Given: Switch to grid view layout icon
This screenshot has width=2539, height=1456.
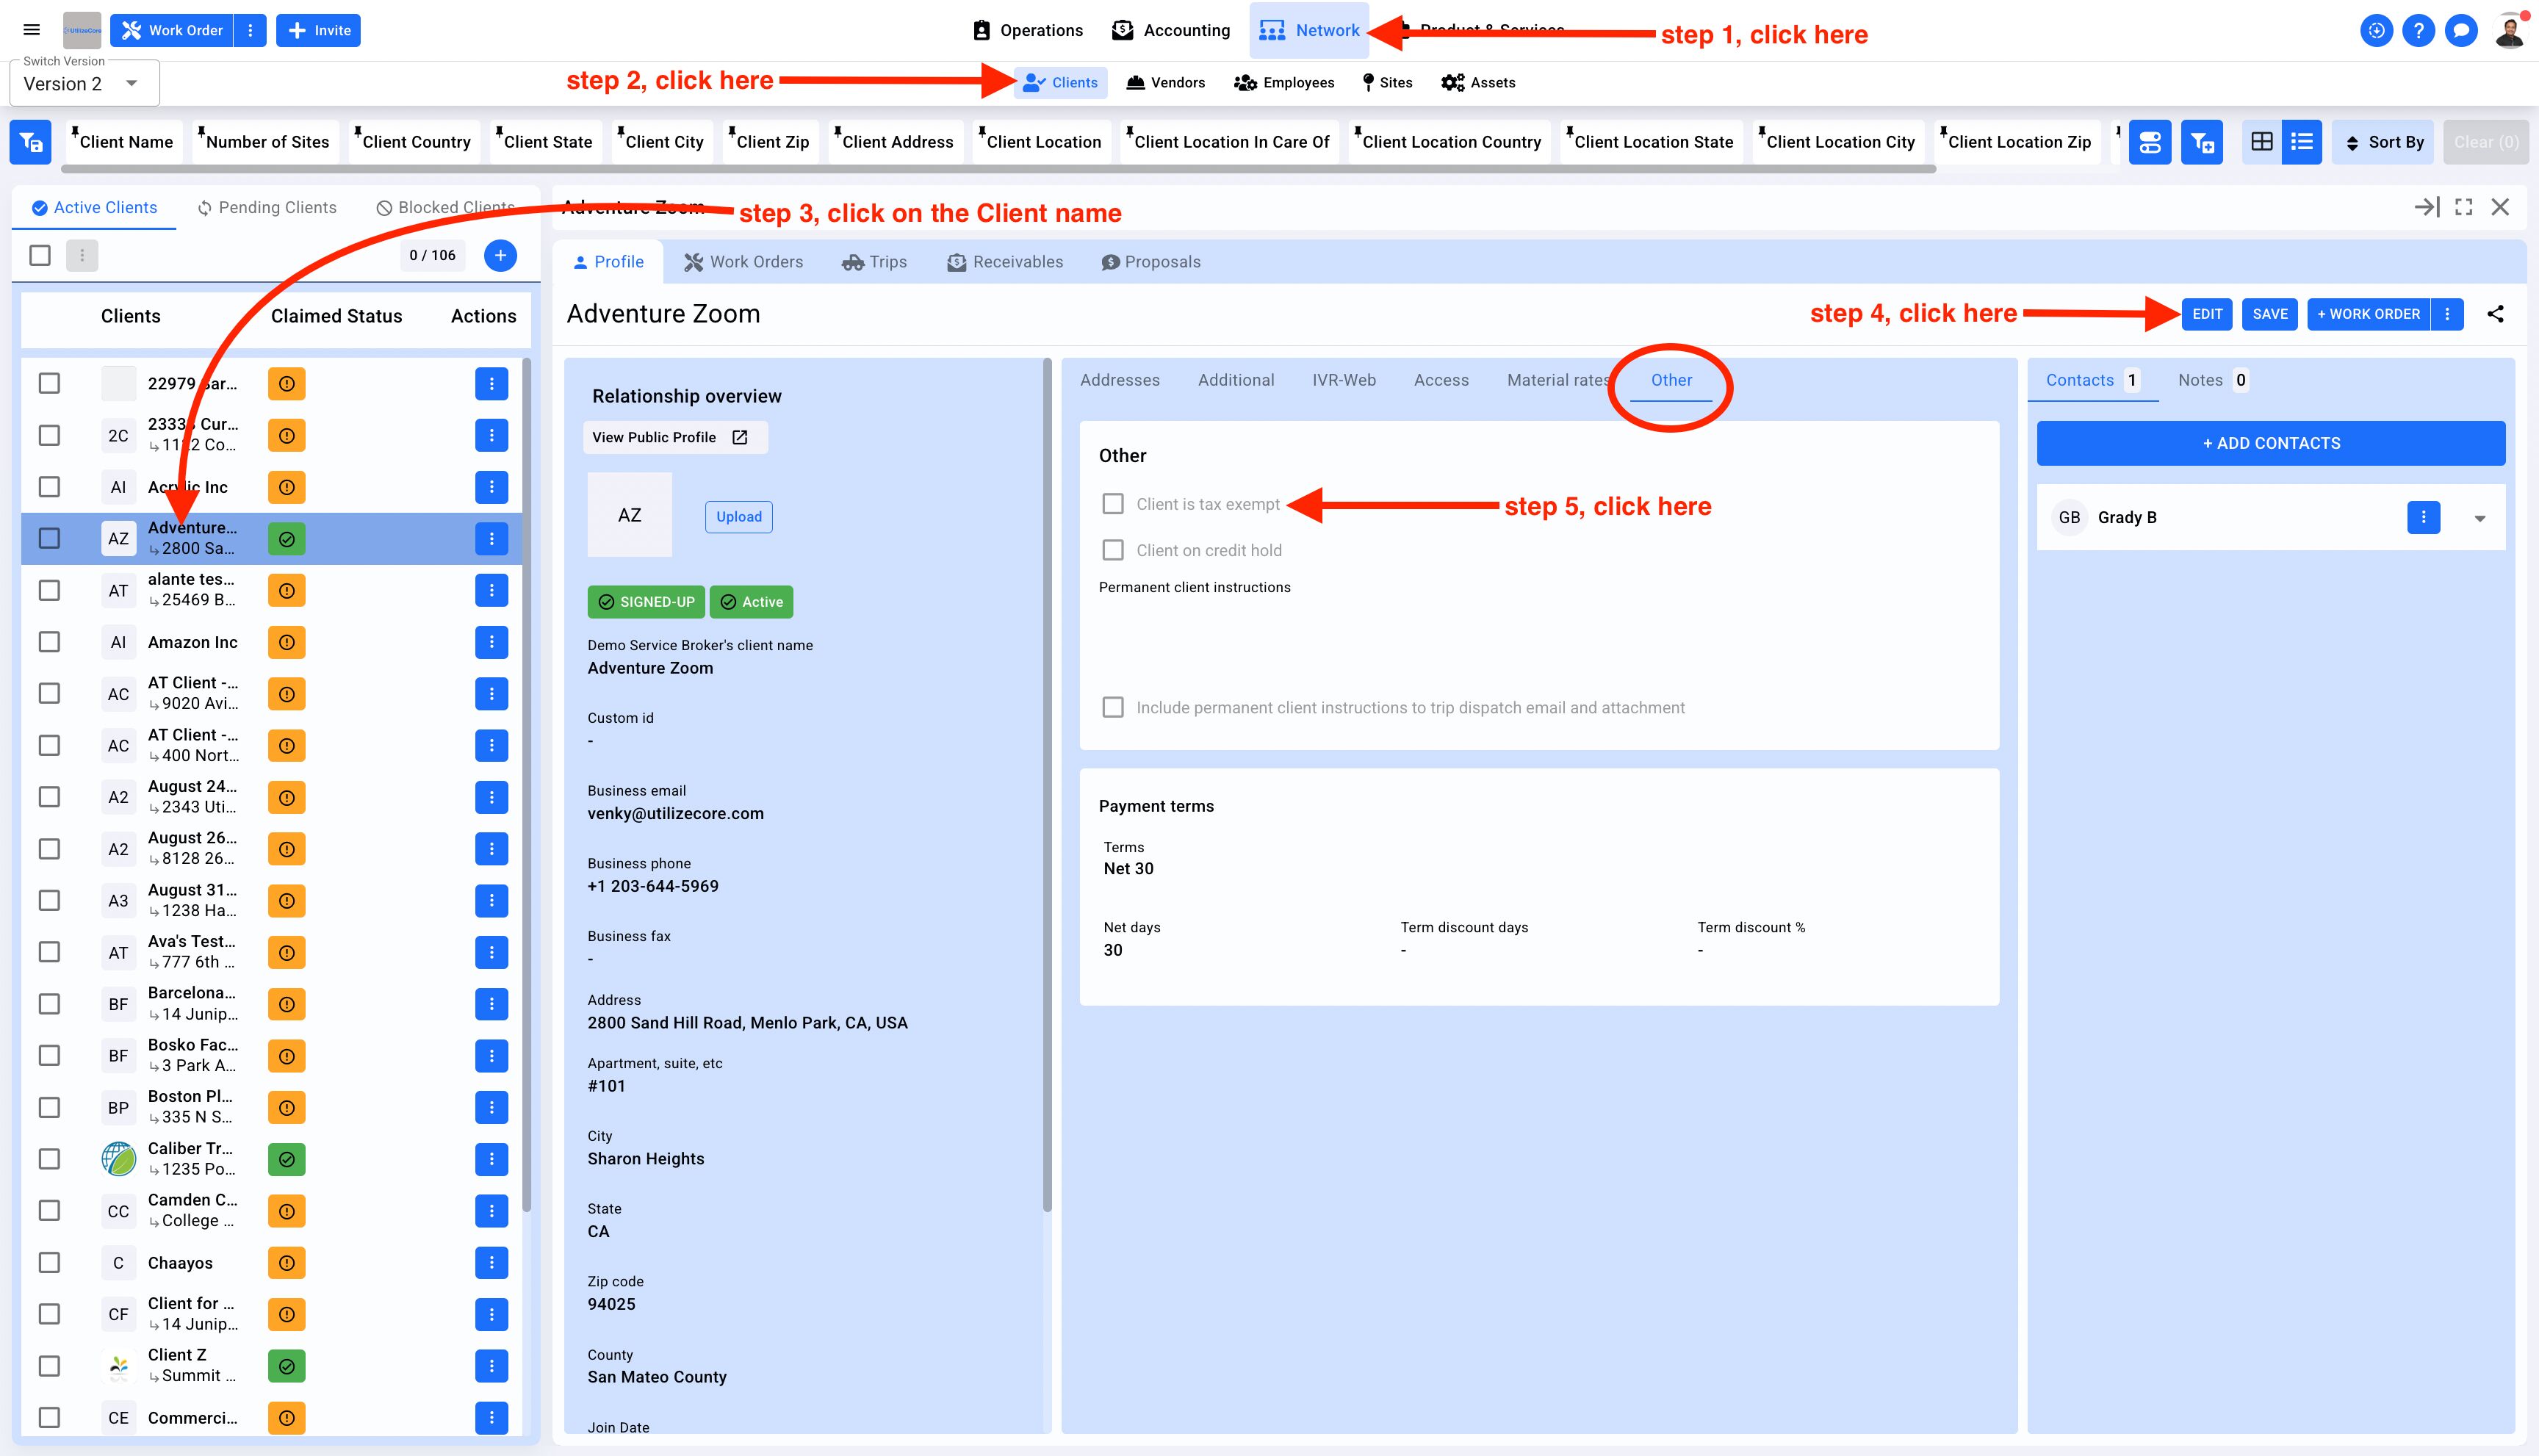Looking at the screenshot, I should click(x=2261, y=142).
